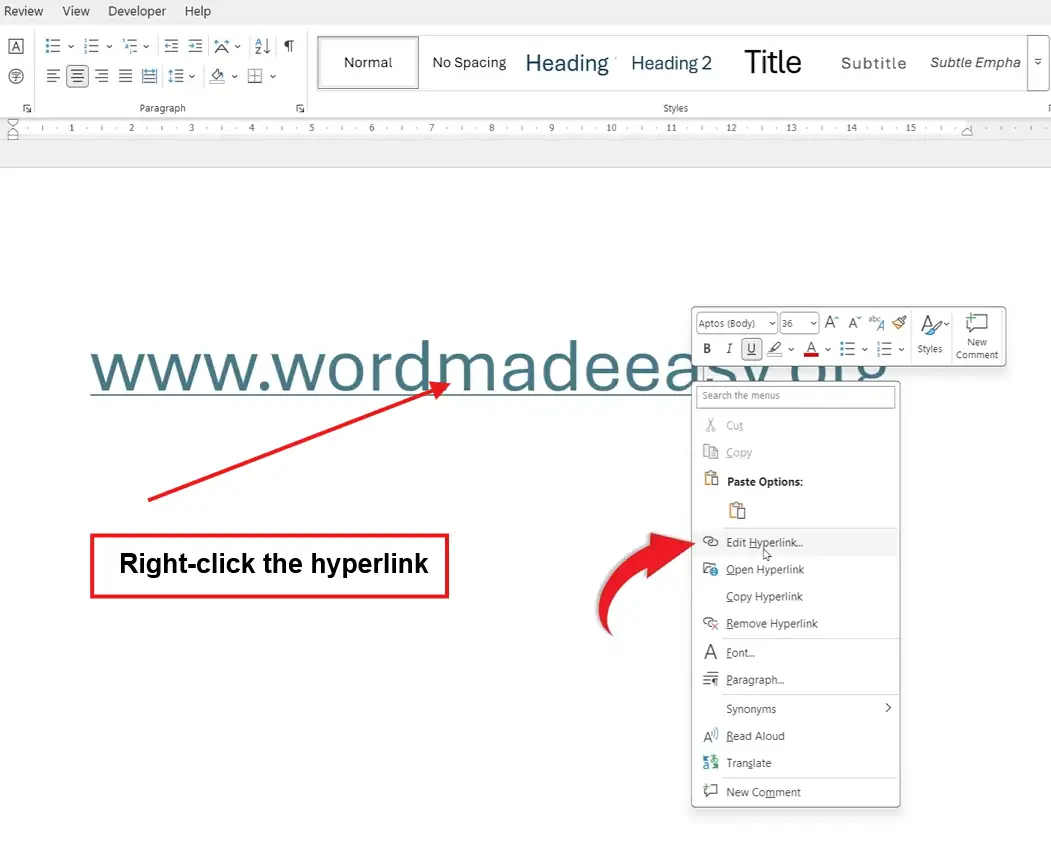Screen dimensions: 1051x863
Task: Apply the Subtle Emphasis style
Action: point(975,63)
